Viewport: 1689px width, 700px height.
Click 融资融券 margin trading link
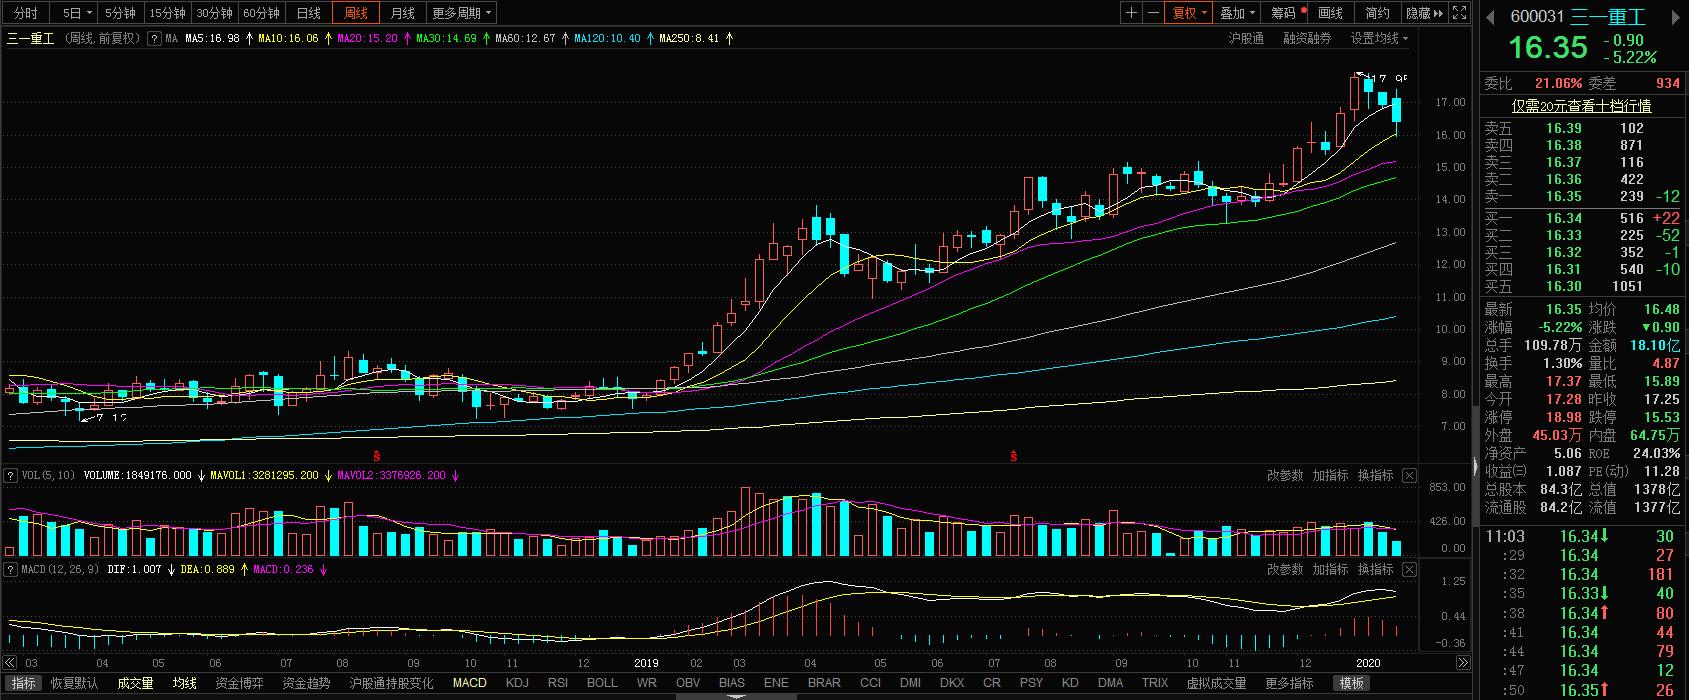[x=1307, y=39]
